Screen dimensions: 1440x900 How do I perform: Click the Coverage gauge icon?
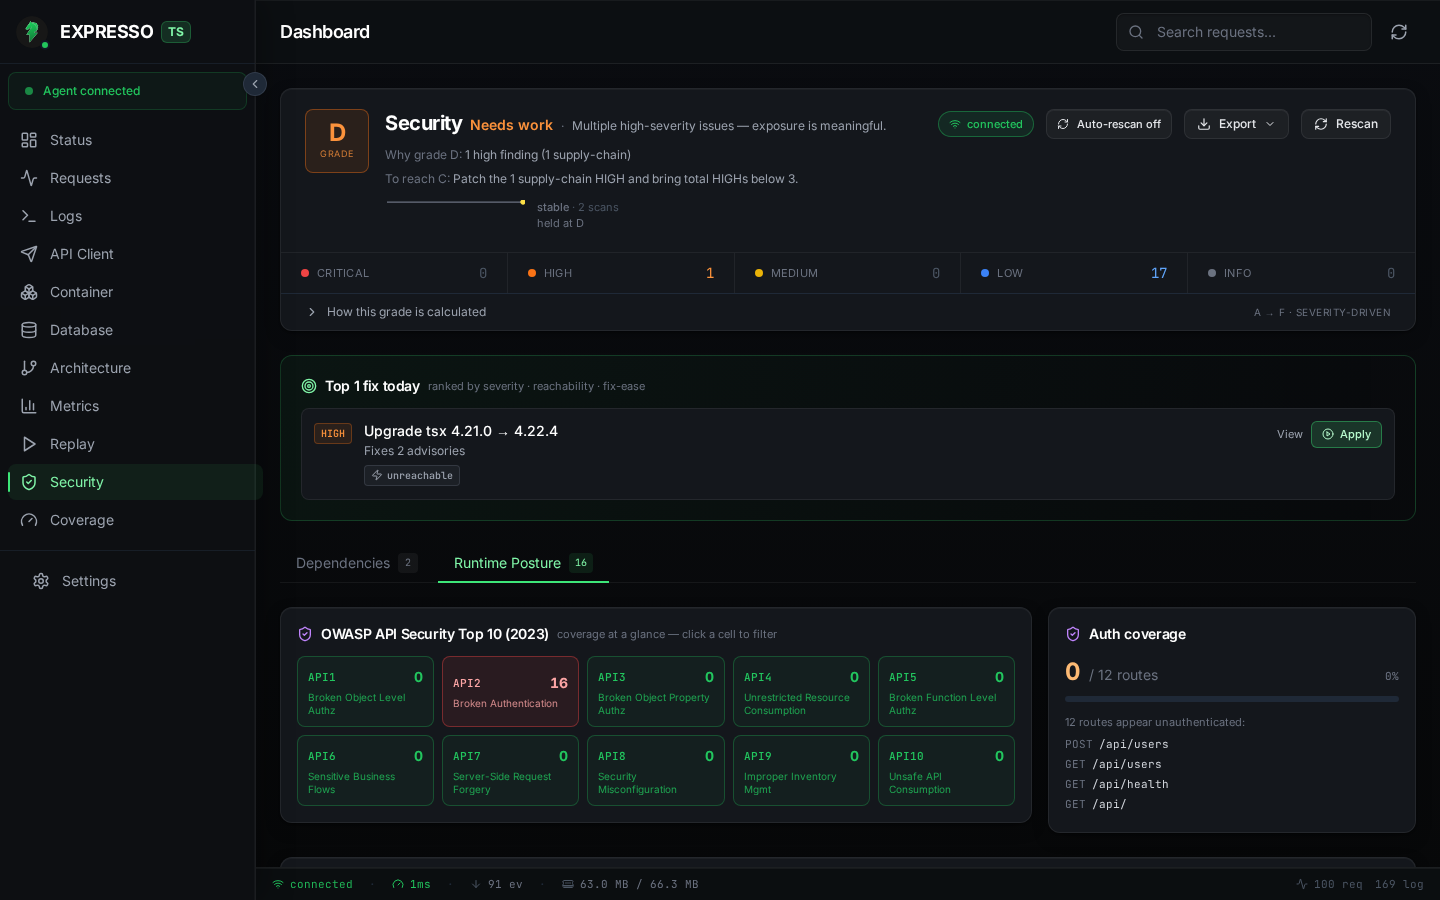tap(29, 520)
